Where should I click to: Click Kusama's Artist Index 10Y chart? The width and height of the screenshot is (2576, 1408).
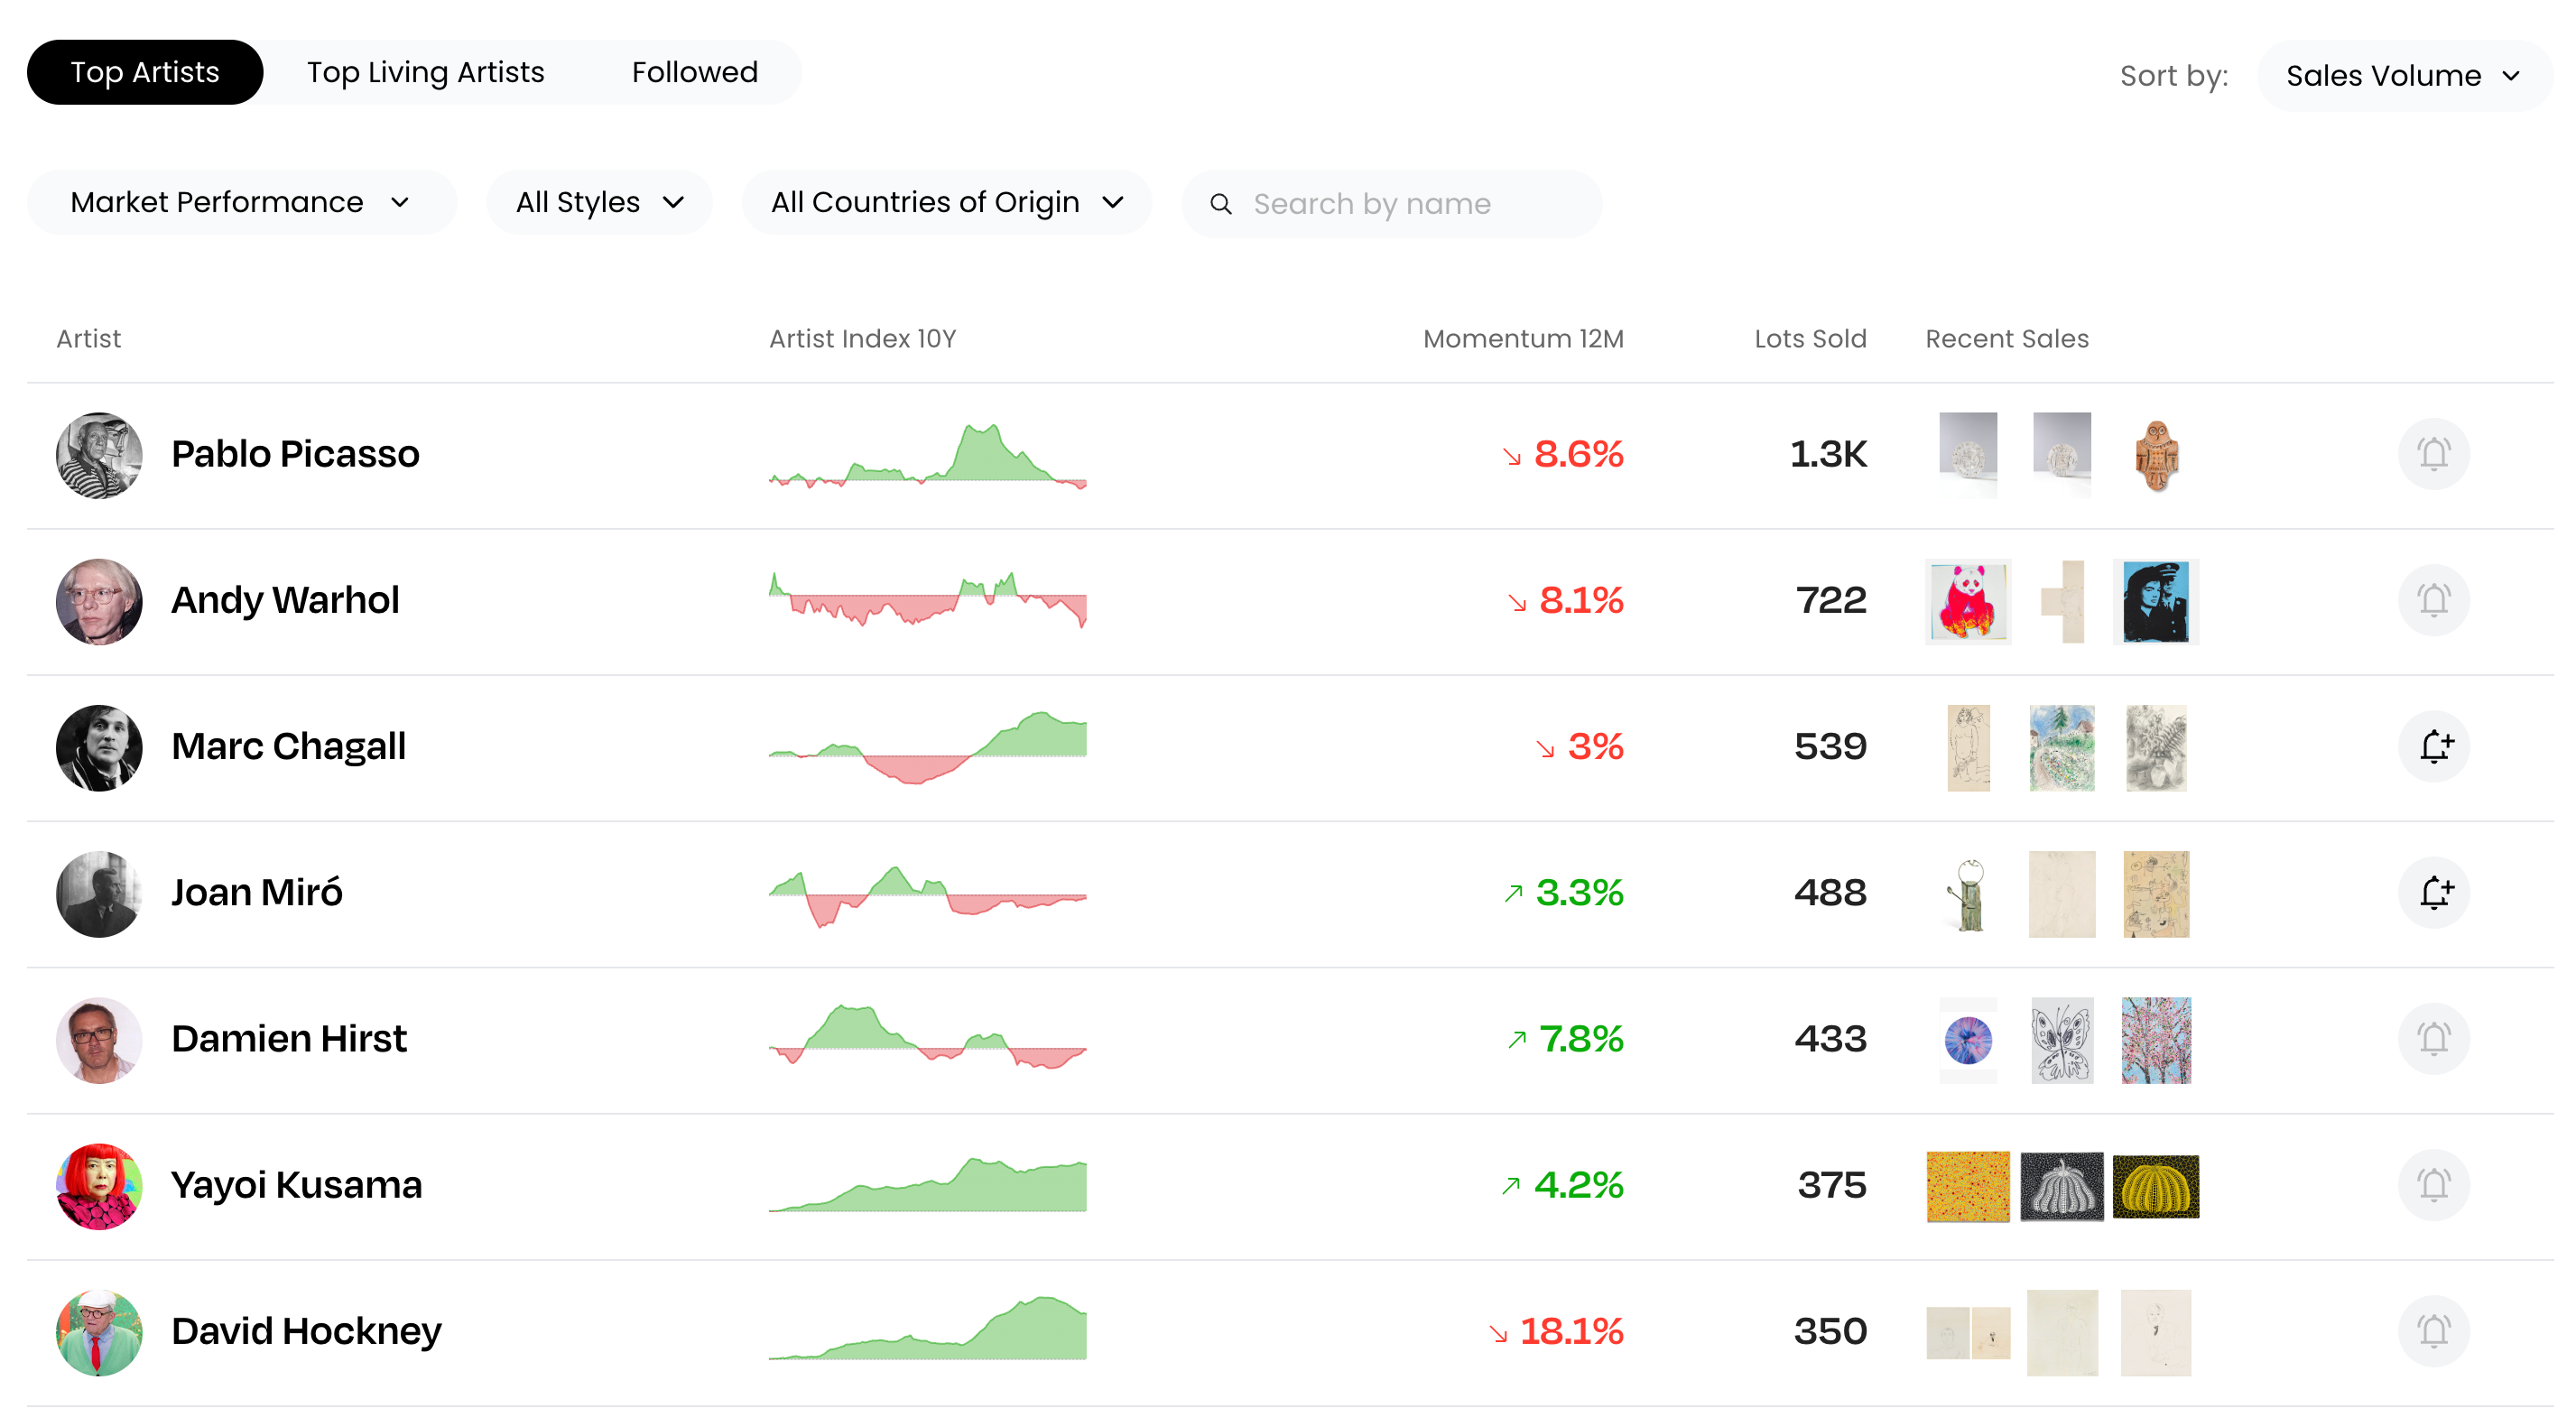click(927, 1184)
